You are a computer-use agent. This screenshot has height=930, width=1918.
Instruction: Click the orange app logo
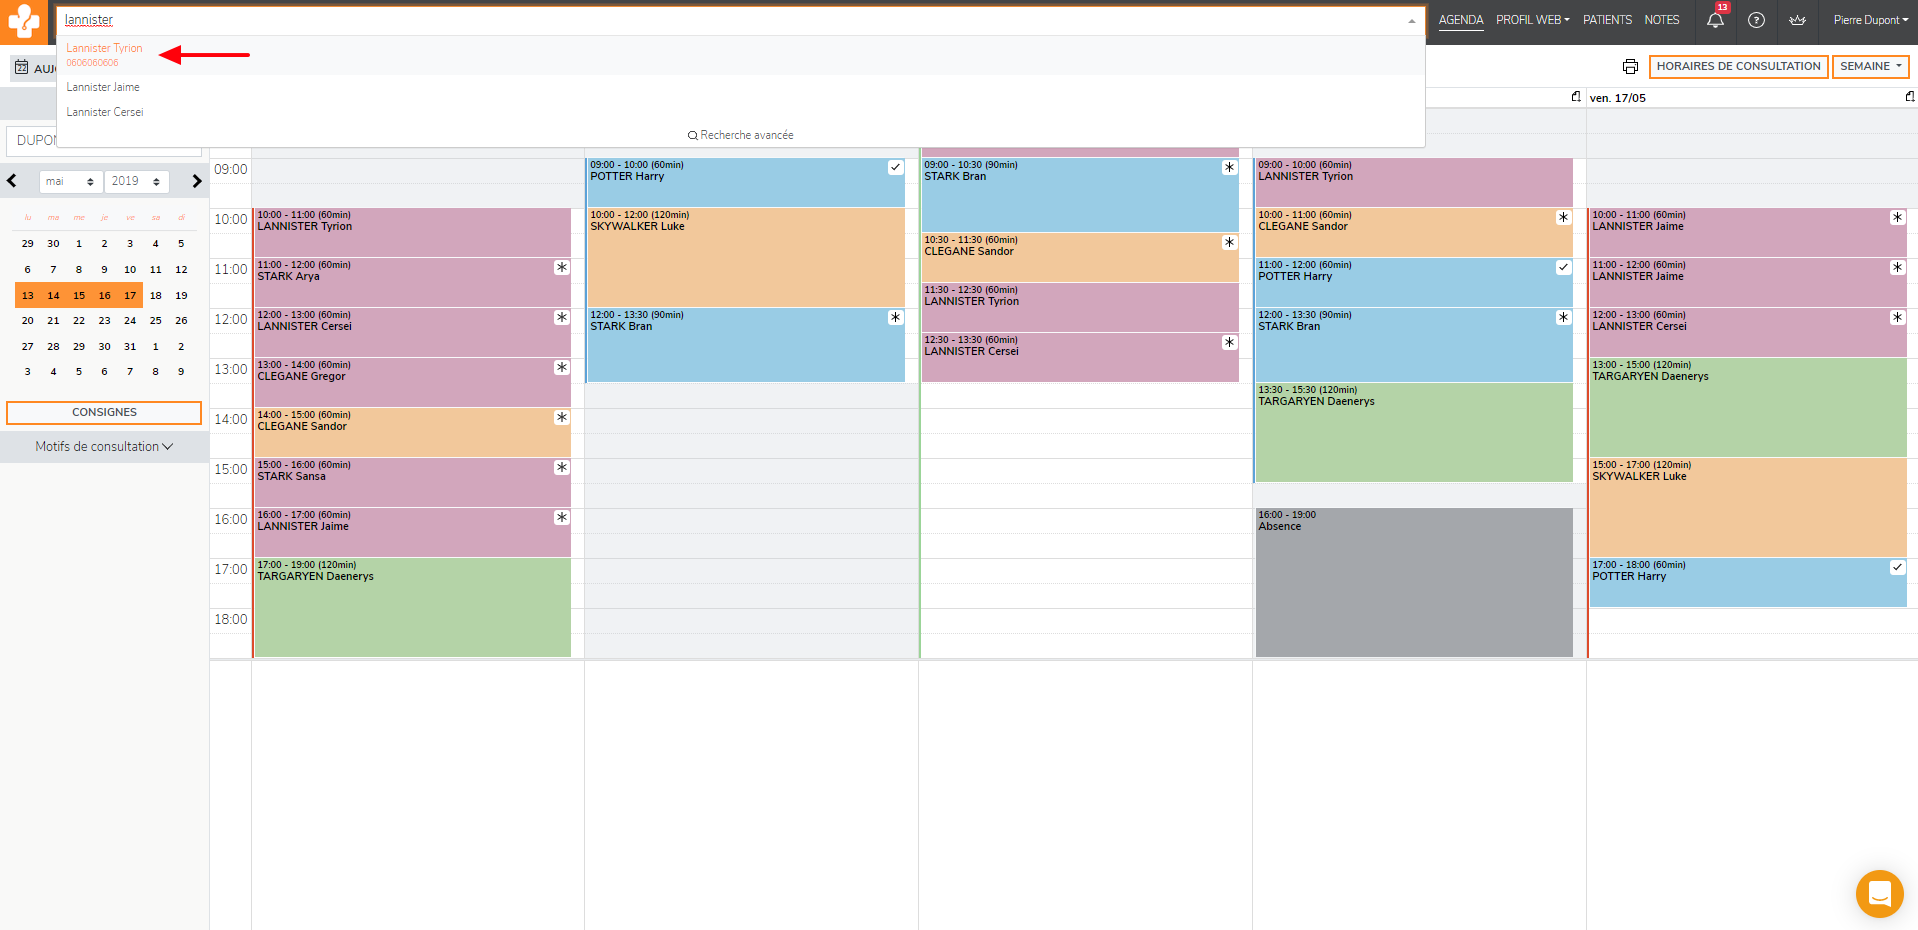tap(23, 21)
